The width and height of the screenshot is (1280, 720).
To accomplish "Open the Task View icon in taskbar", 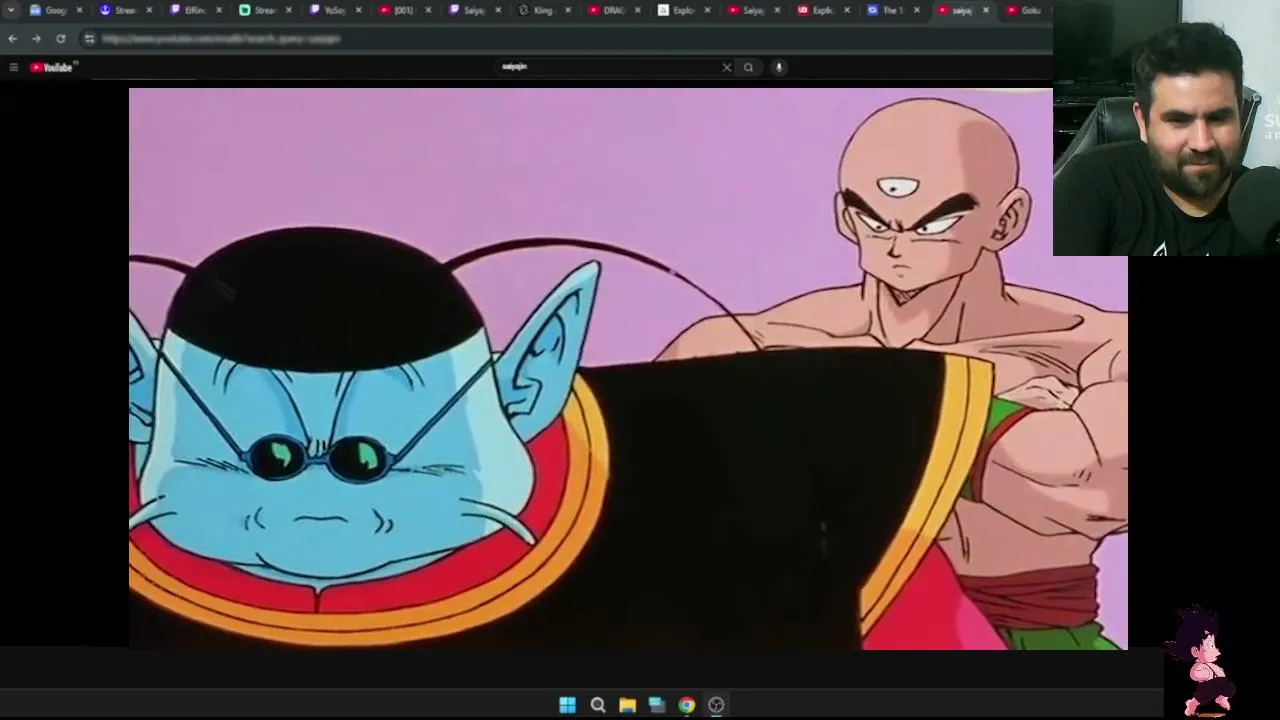I will 657,705.
